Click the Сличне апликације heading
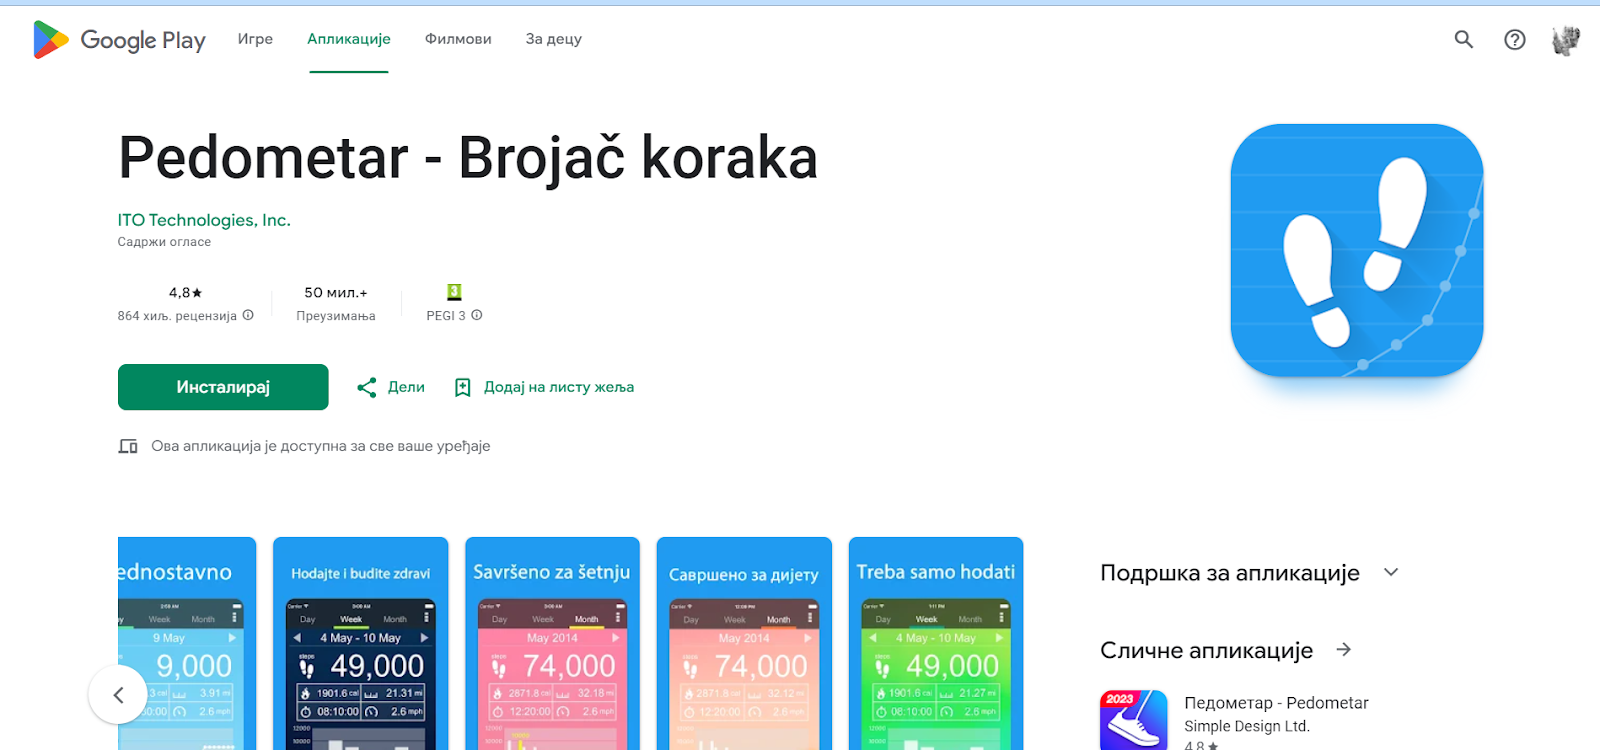Image resolution: width=1600 pixels, height=750 pixels. click(x=1206, y=650)
